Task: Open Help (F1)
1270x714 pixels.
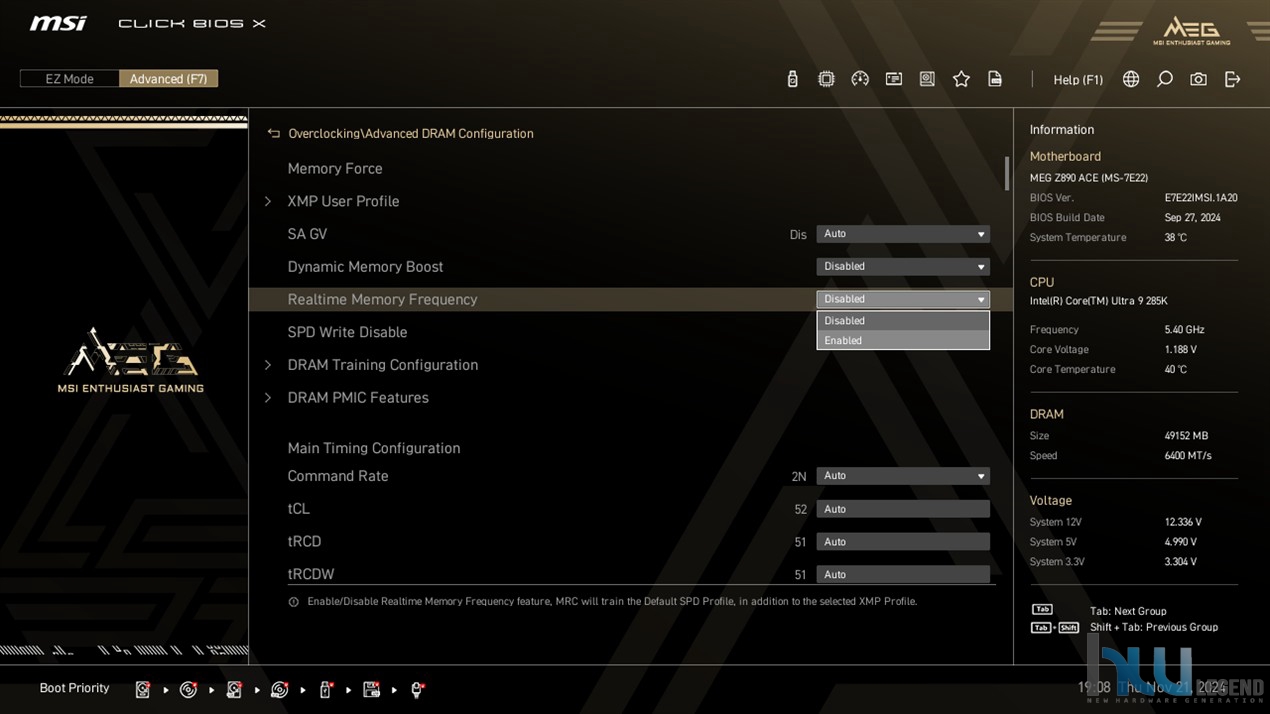Action: [1078, 79]
